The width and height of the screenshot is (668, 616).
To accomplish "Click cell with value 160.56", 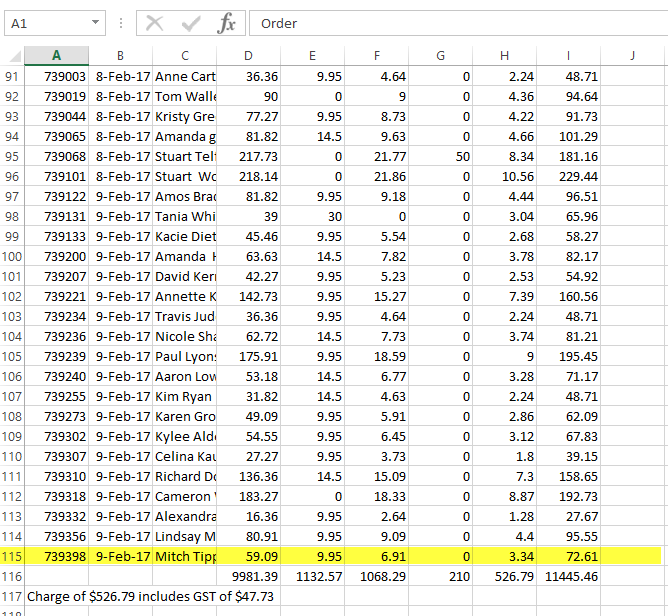I will (x=568, y=296).
